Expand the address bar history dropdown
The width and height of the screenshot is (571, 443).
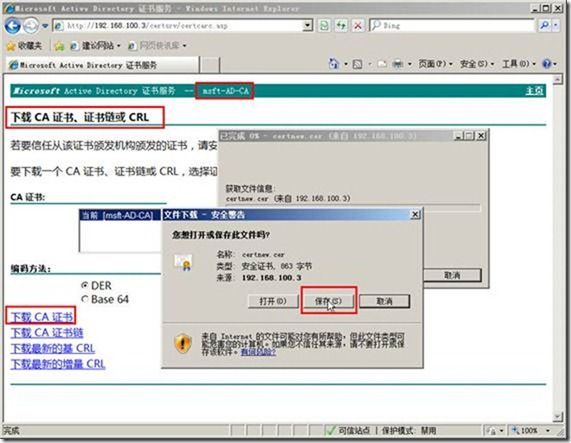point(308,26)
